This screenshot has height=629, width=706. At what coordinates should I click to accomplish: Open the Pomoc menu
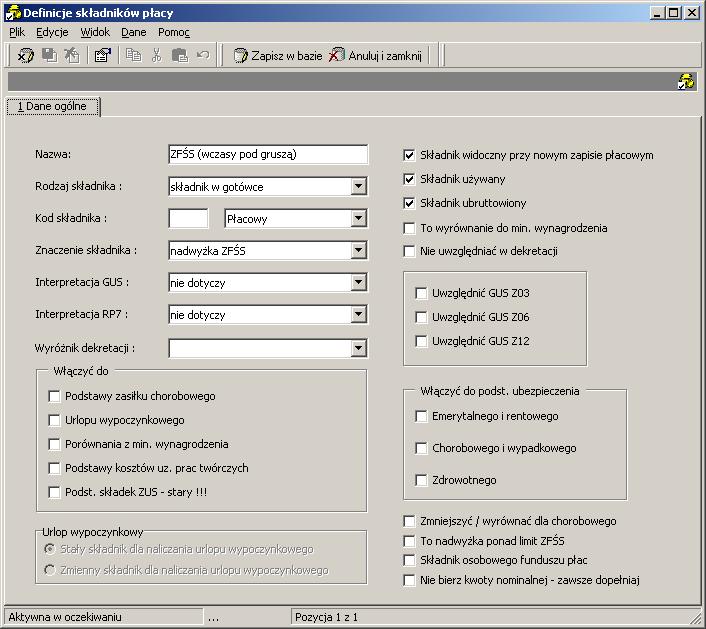tap(174, 32)
